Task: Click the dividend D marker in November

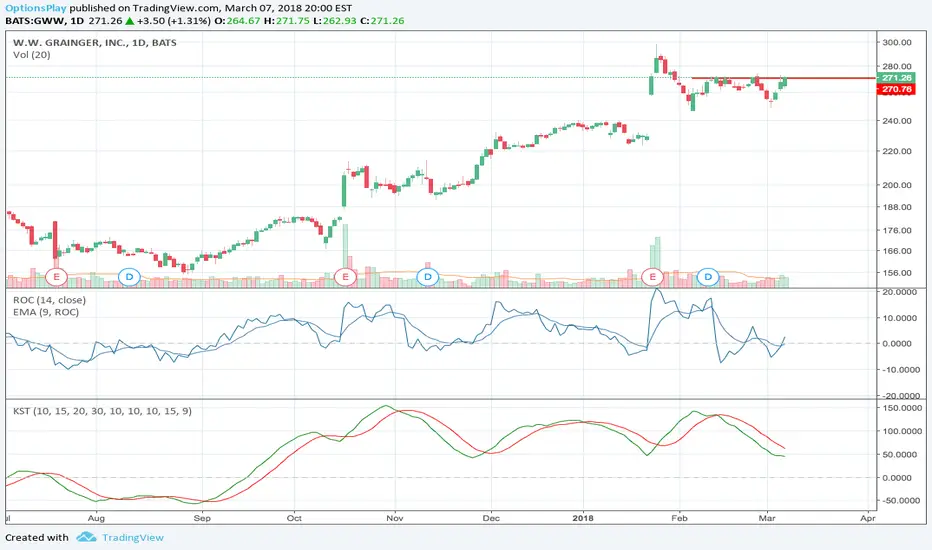Action: [427, 276]
